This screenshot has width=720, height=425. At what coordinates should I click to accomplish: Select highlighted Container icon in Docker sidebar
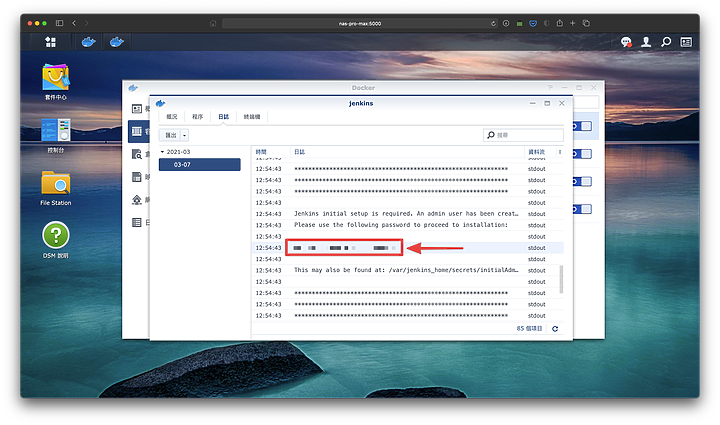(137, 132)
